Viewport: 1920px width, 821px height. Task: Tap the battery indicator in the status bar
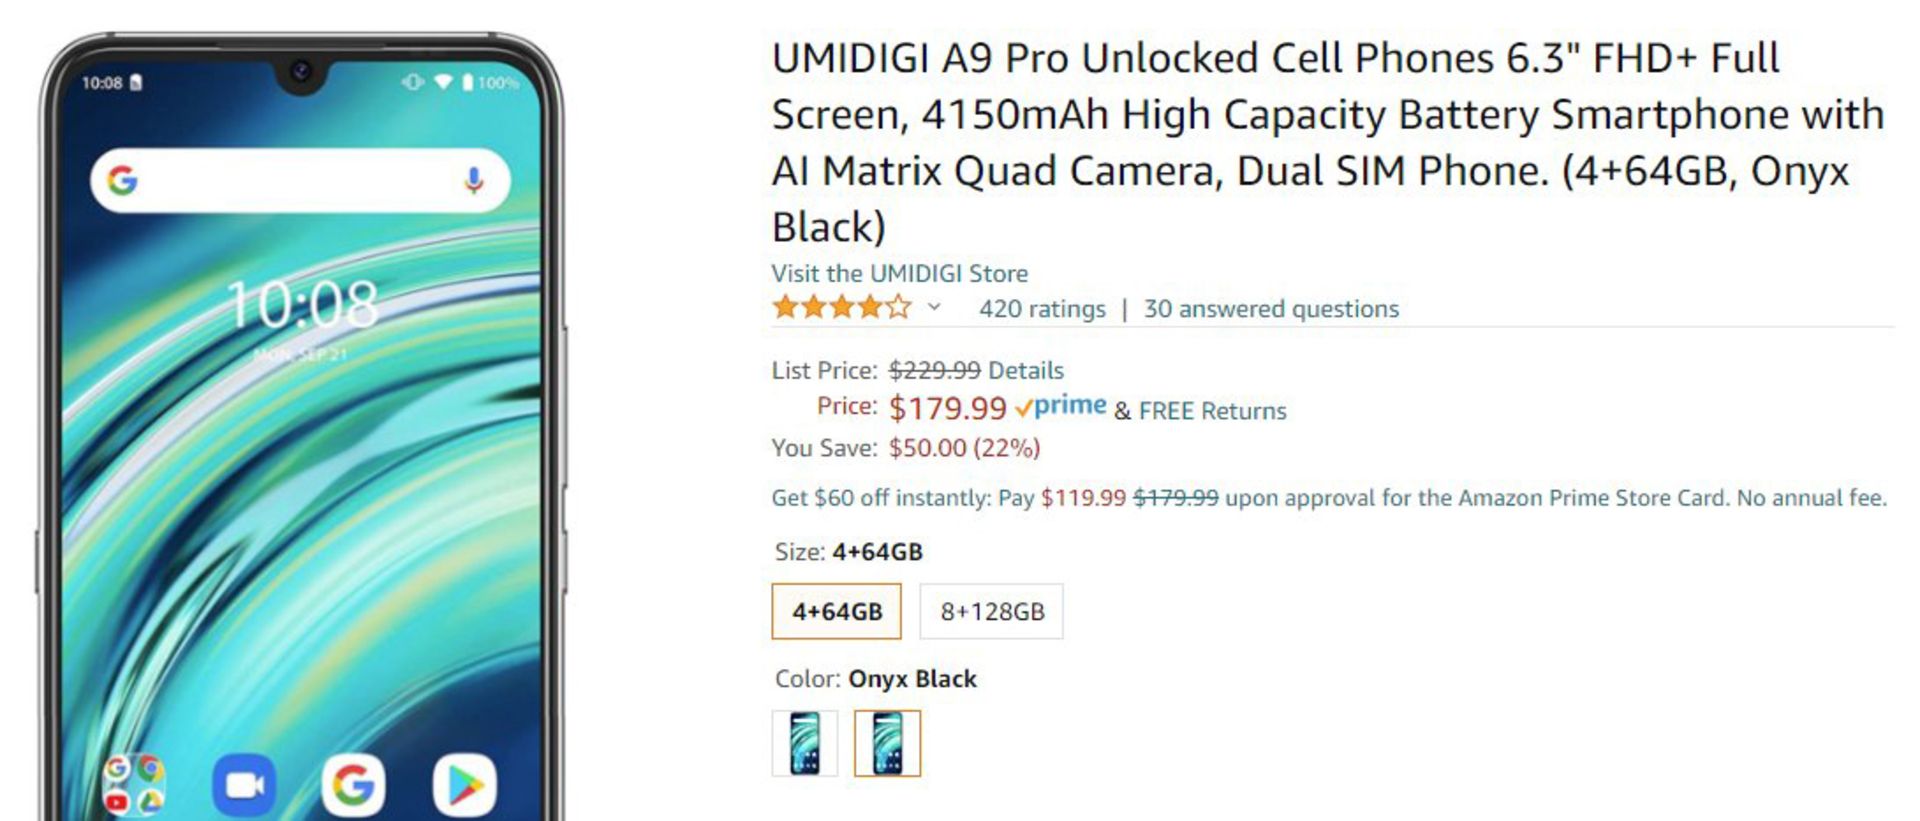coord(466,84)
